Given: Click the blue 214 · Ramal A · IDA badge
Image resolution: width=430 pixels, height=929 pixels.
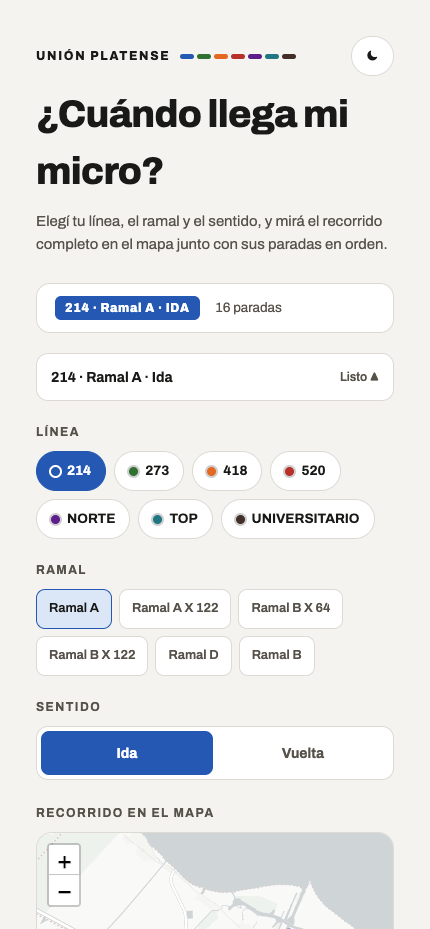Looking at the screenshot, I should click(x=127, y=308).
